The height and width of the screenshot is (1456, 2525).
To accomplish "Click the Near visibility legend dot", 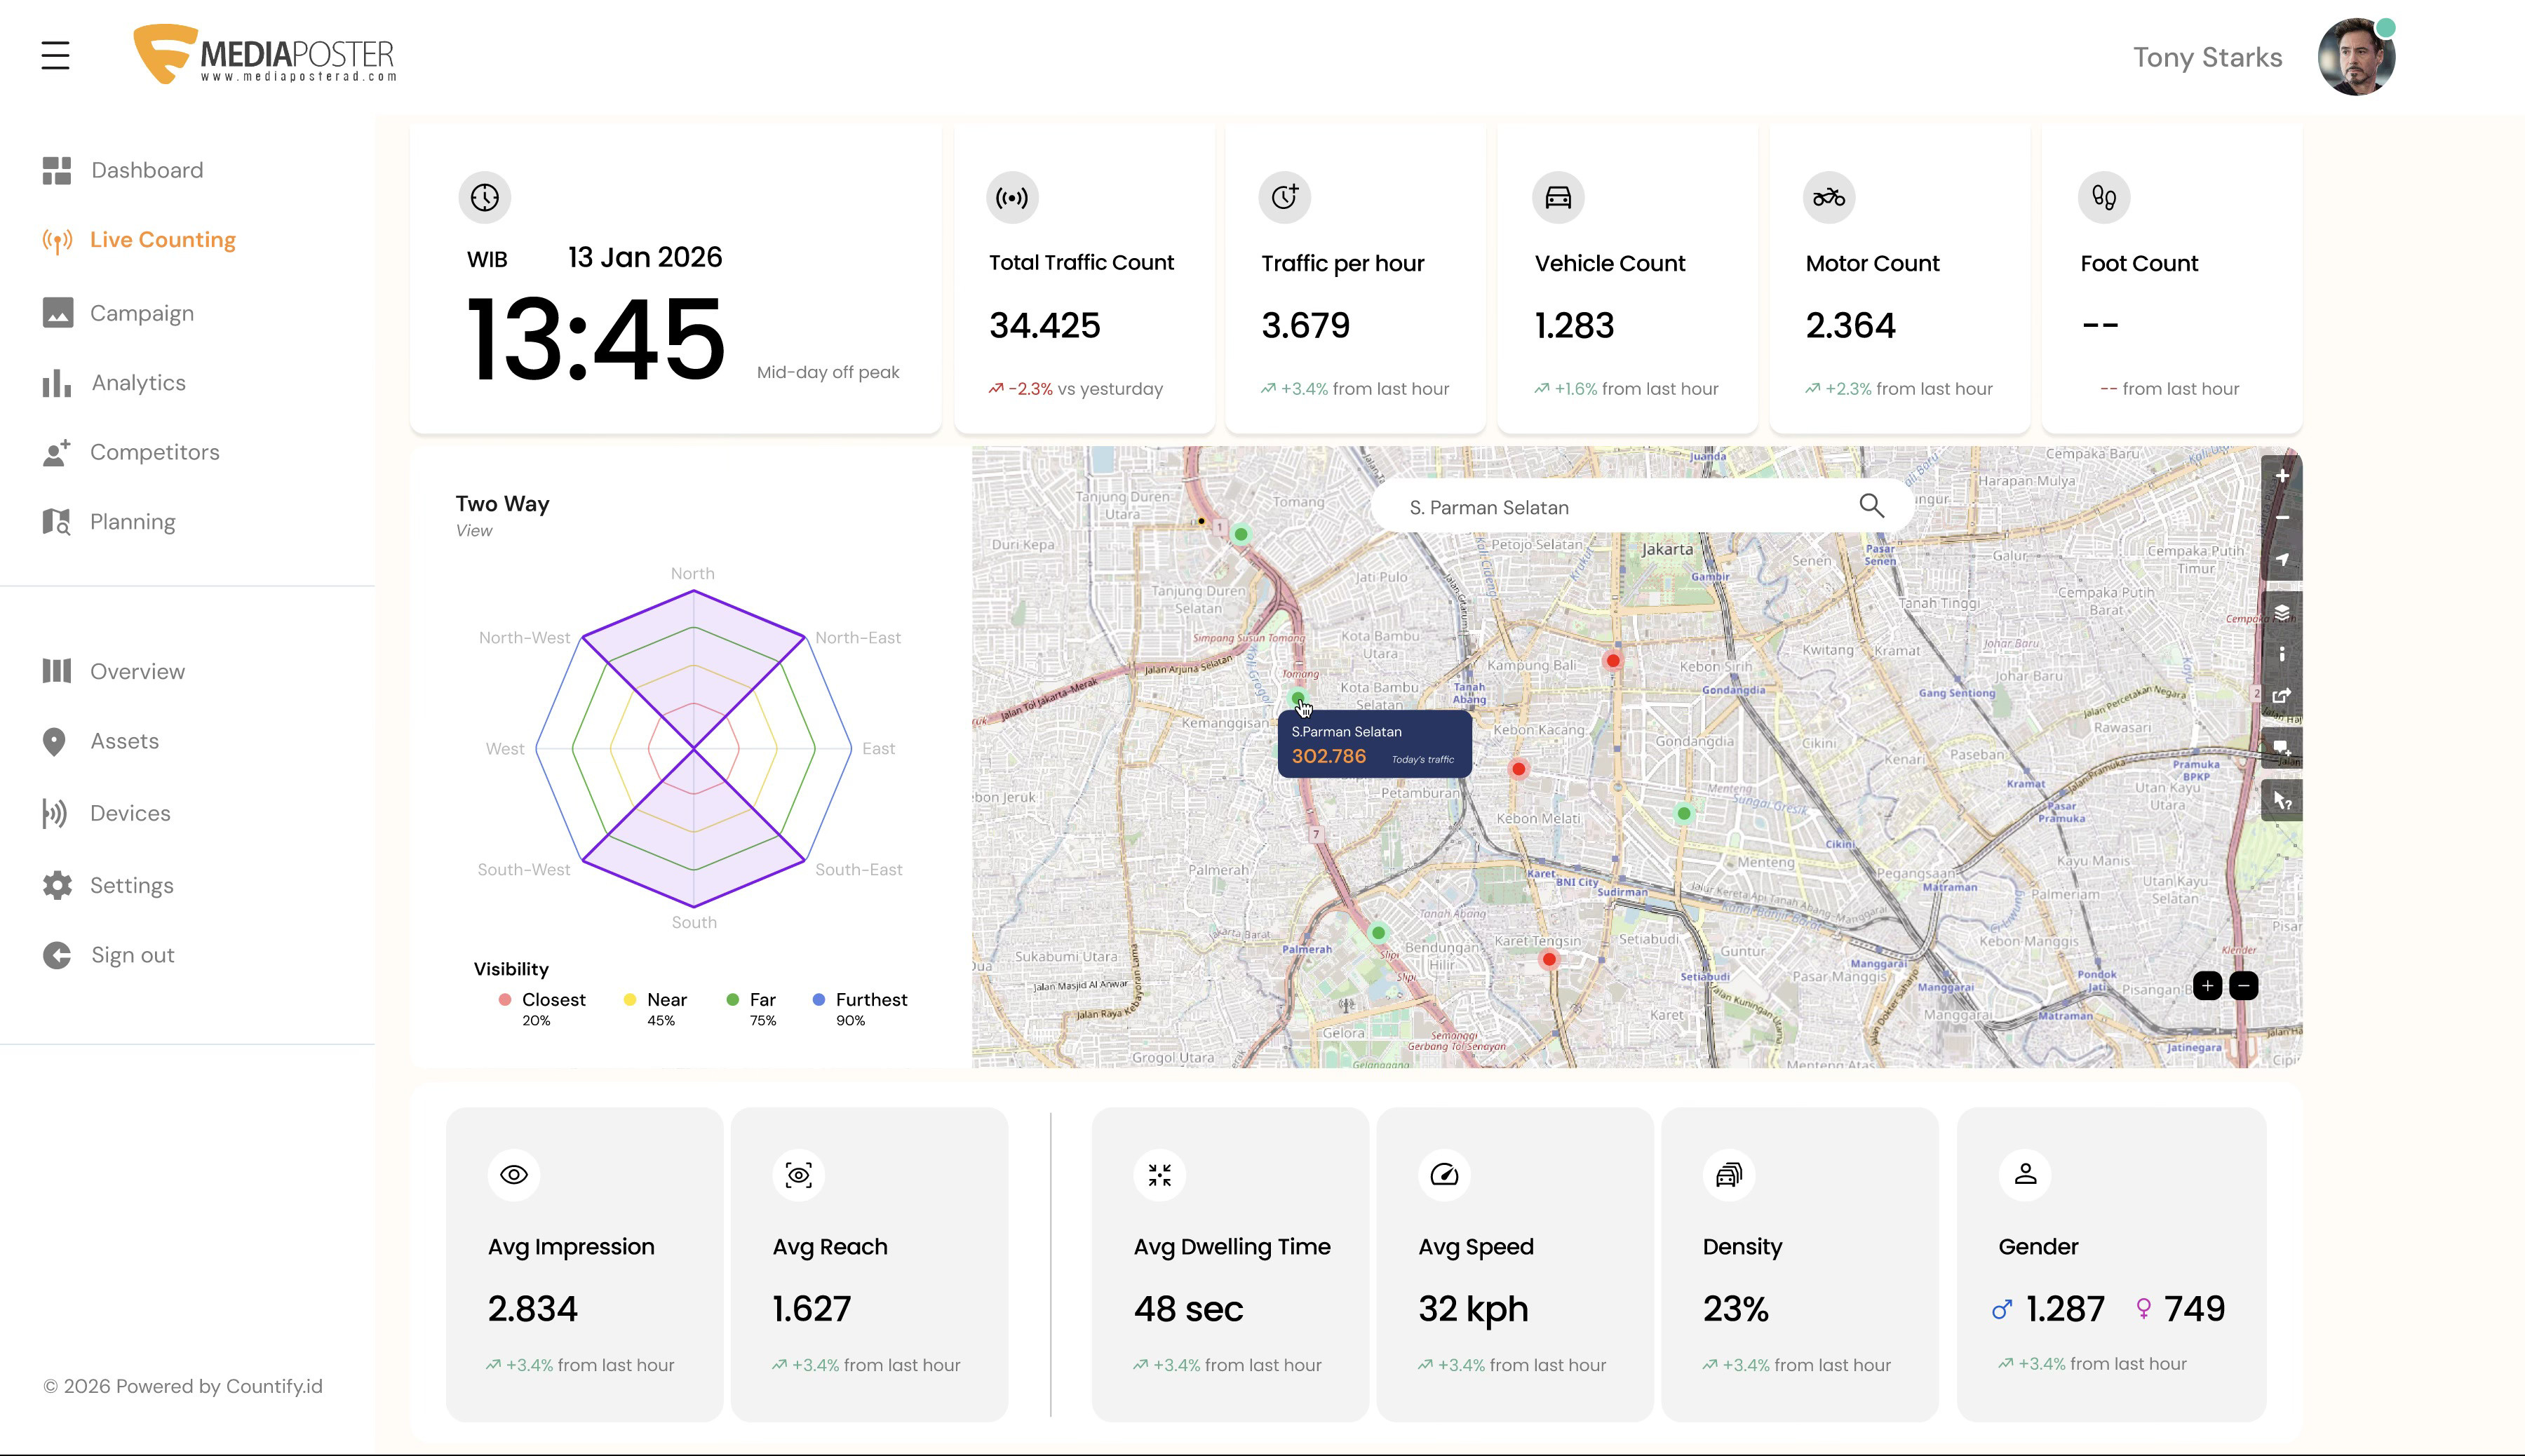I will tap(630, 999).
